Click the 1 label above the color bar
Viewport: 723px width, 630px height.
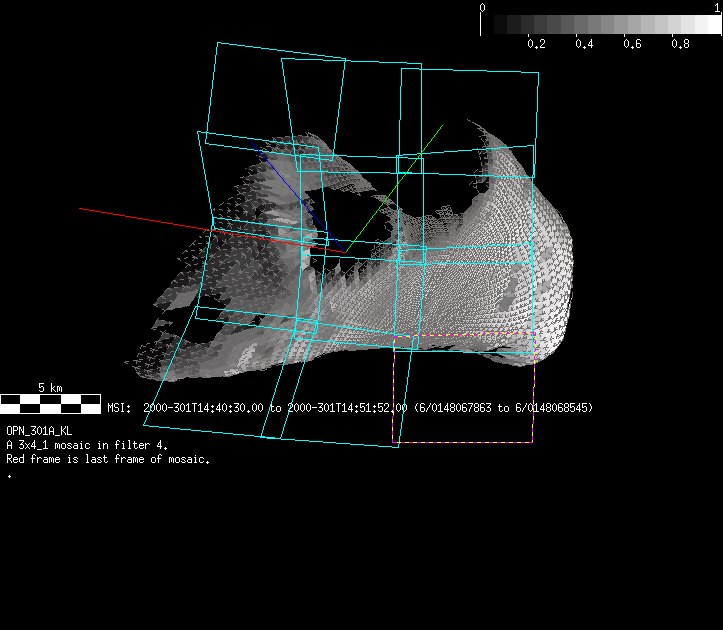point(717,7)
